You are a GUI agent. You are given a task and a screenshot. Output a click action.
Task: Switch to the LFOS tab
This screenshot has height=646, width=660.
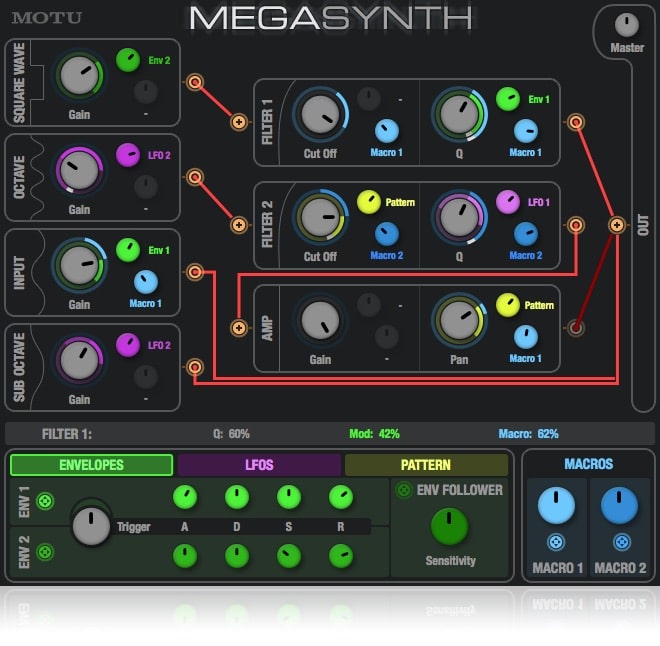pyautogui.click(x=259, y=465)
